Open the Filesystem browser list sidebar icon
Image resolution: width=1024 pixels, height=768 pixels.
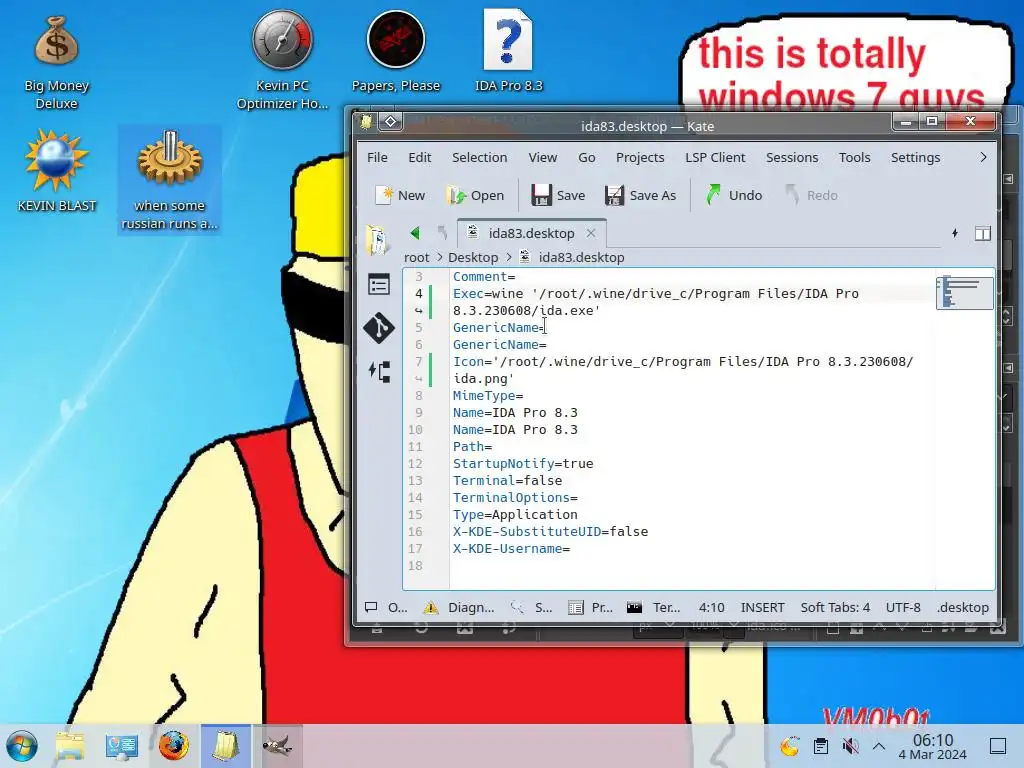379,285
